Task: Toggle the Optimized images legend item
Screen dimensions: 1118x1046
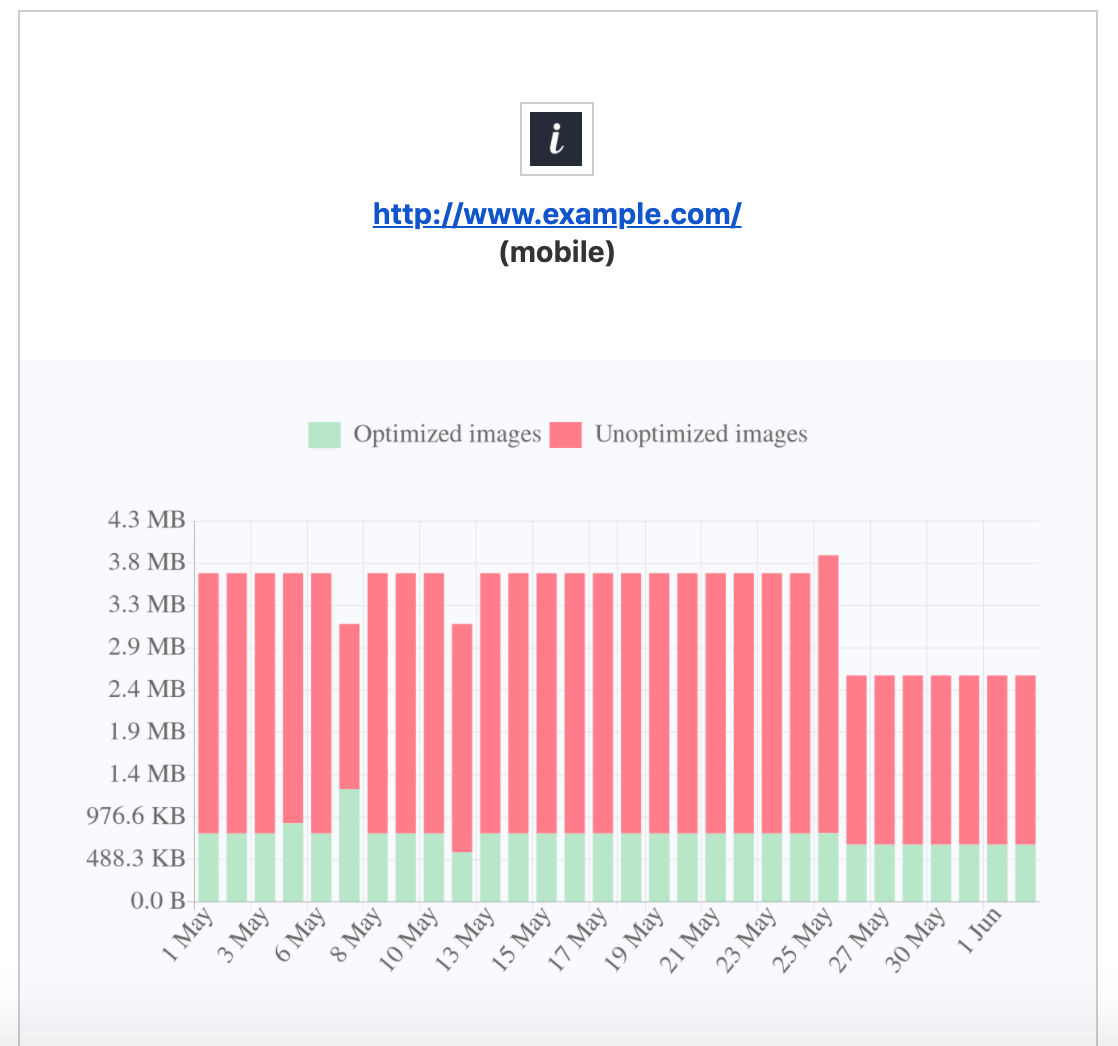Action: tap(424, 434)
